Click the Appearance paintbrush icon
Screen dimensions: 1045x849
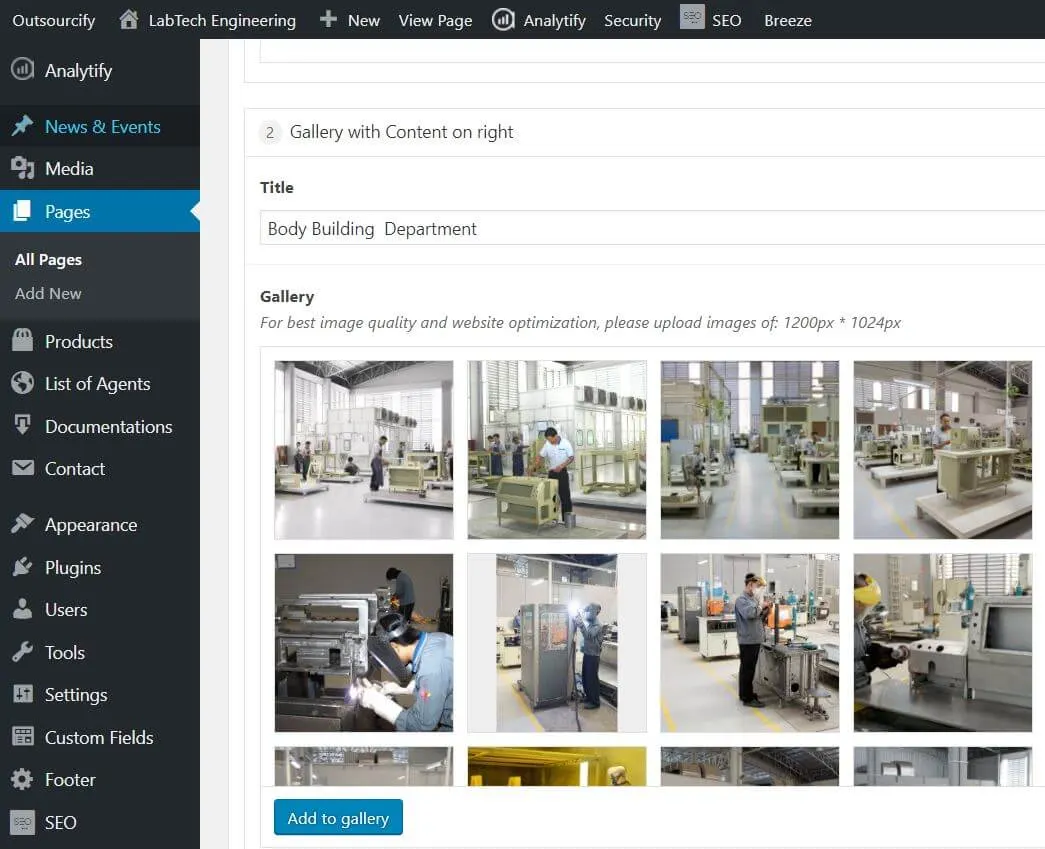tap(22, 524)
